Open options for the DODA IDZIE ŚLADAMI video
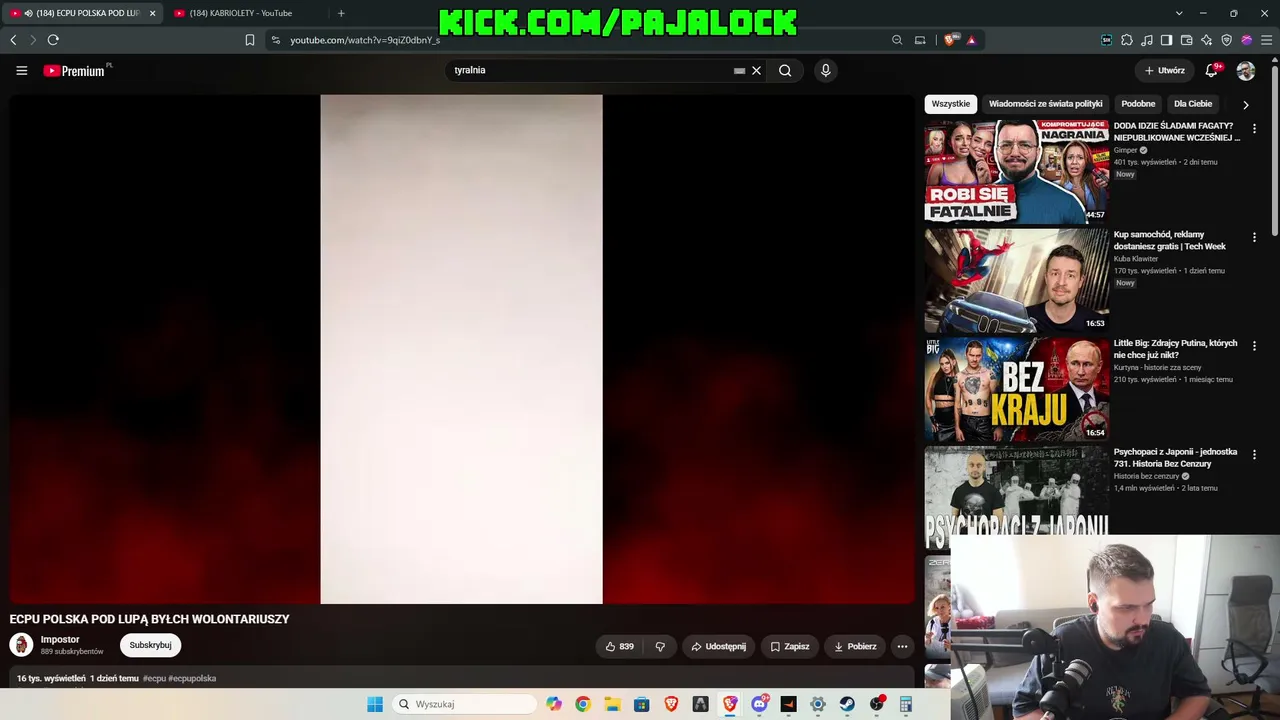This screenshot has width=1280, height=720. click(1254, 128)
